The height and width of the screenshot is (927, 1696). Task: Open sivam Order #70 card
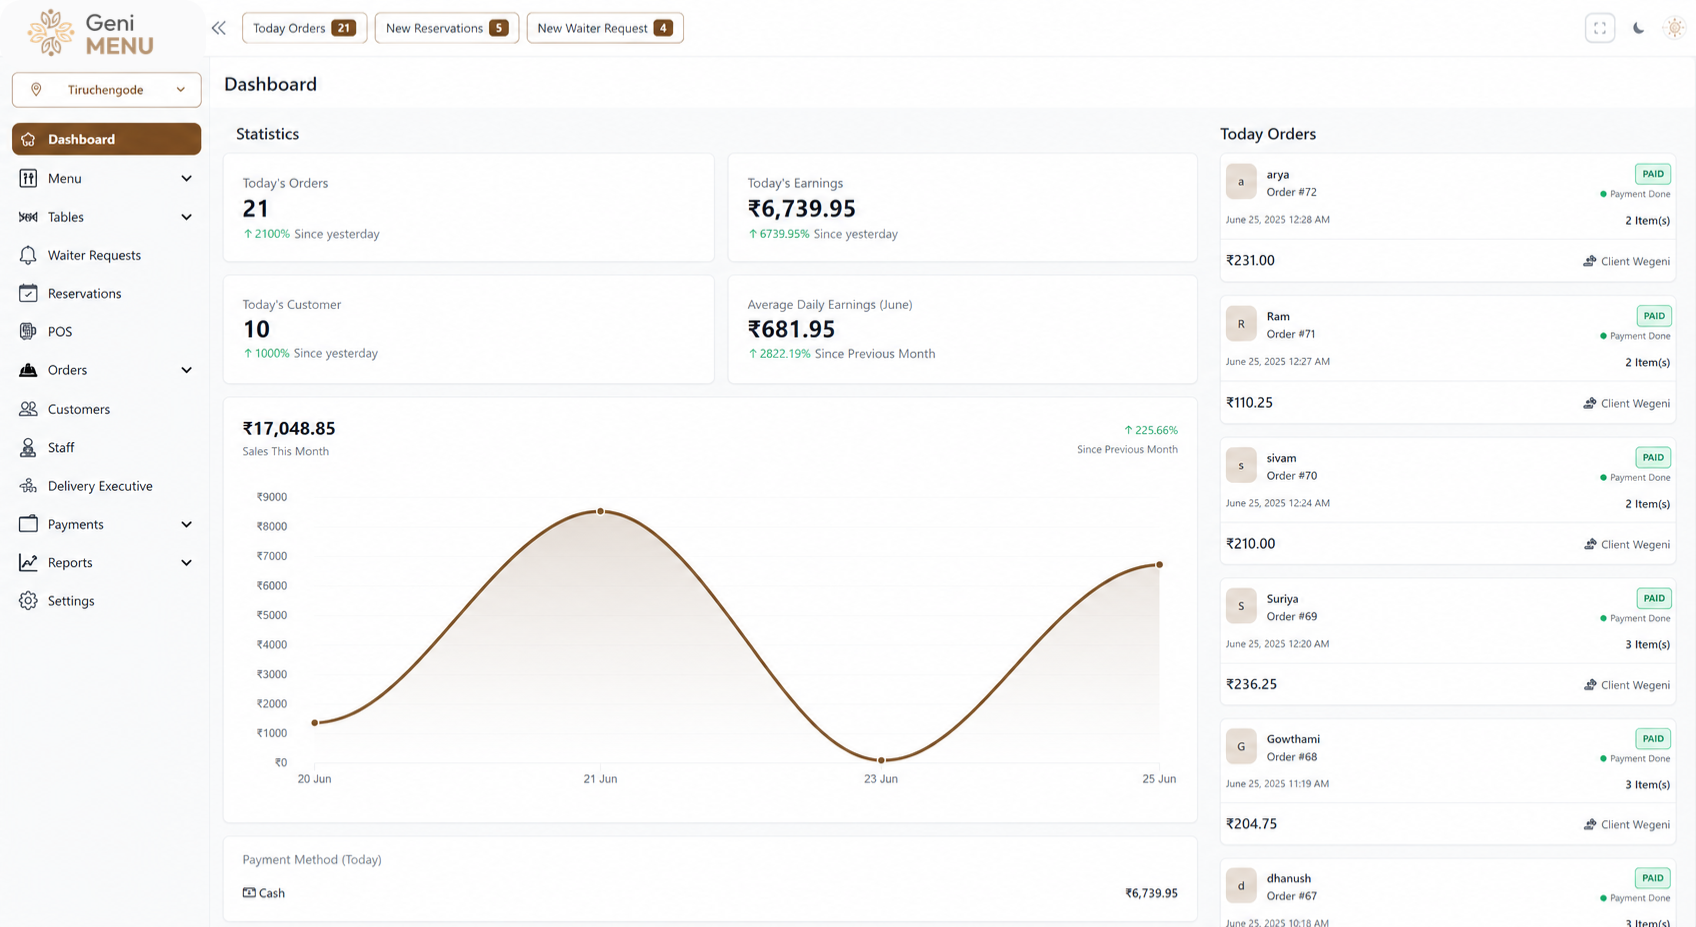(1447, 500)
